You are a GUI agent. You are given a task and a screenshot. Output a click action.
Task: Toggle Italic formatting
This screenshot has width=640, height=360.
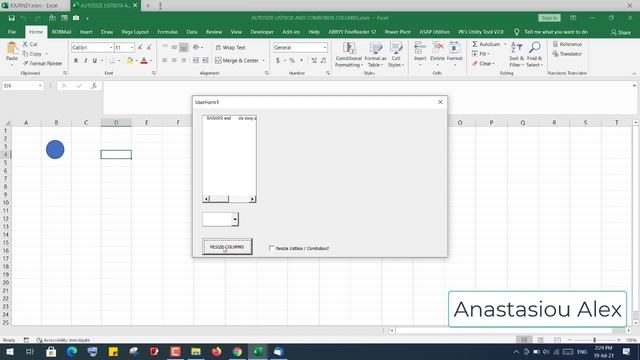point(85,60)
